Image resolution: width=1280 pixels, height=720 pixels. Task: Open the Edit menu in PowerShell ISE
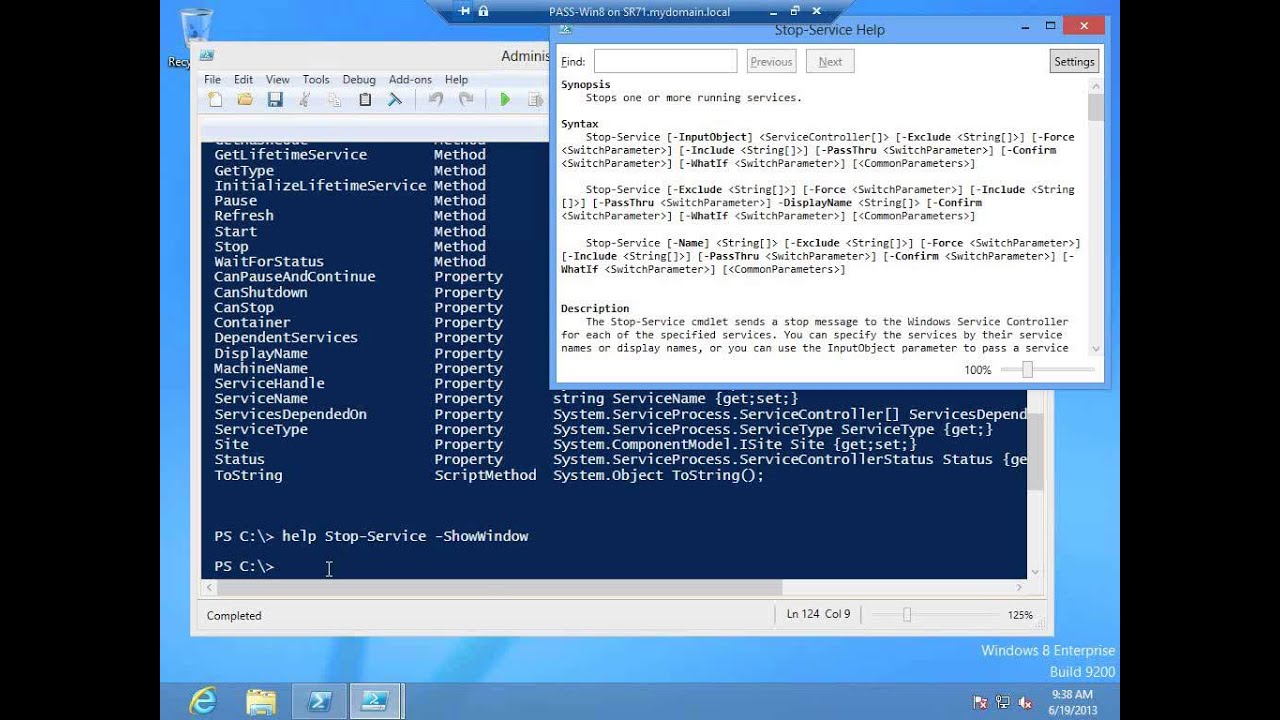[x=243, y=80]
